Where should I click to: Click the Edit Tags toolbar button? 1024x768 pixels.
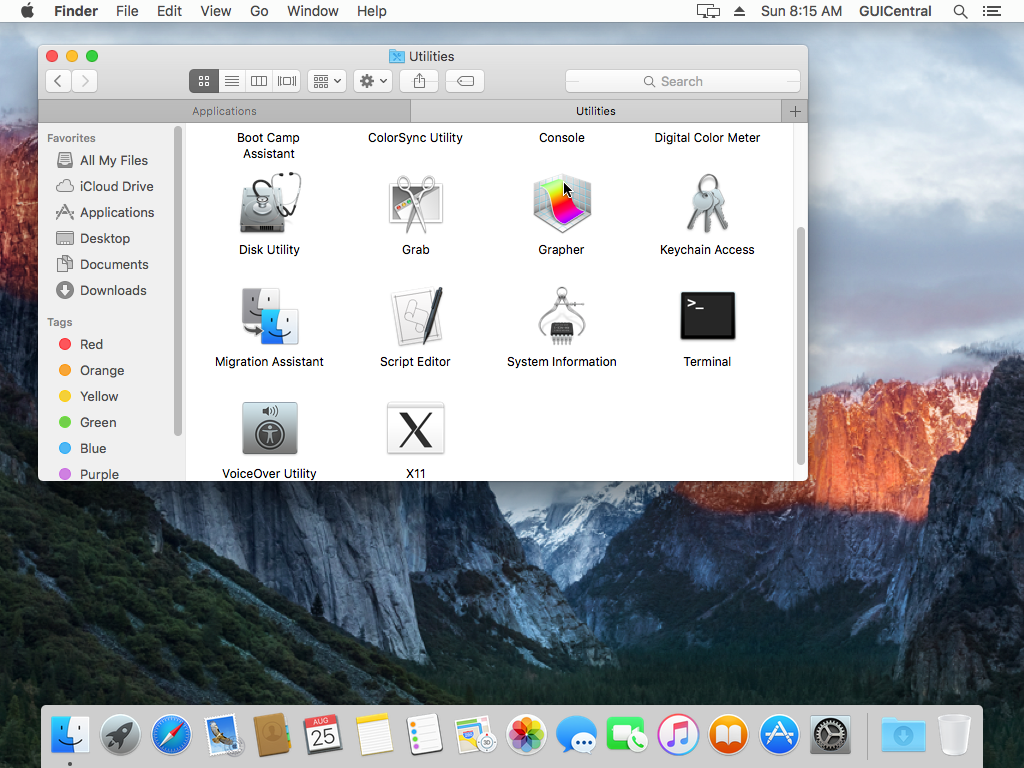click(465, 81)
